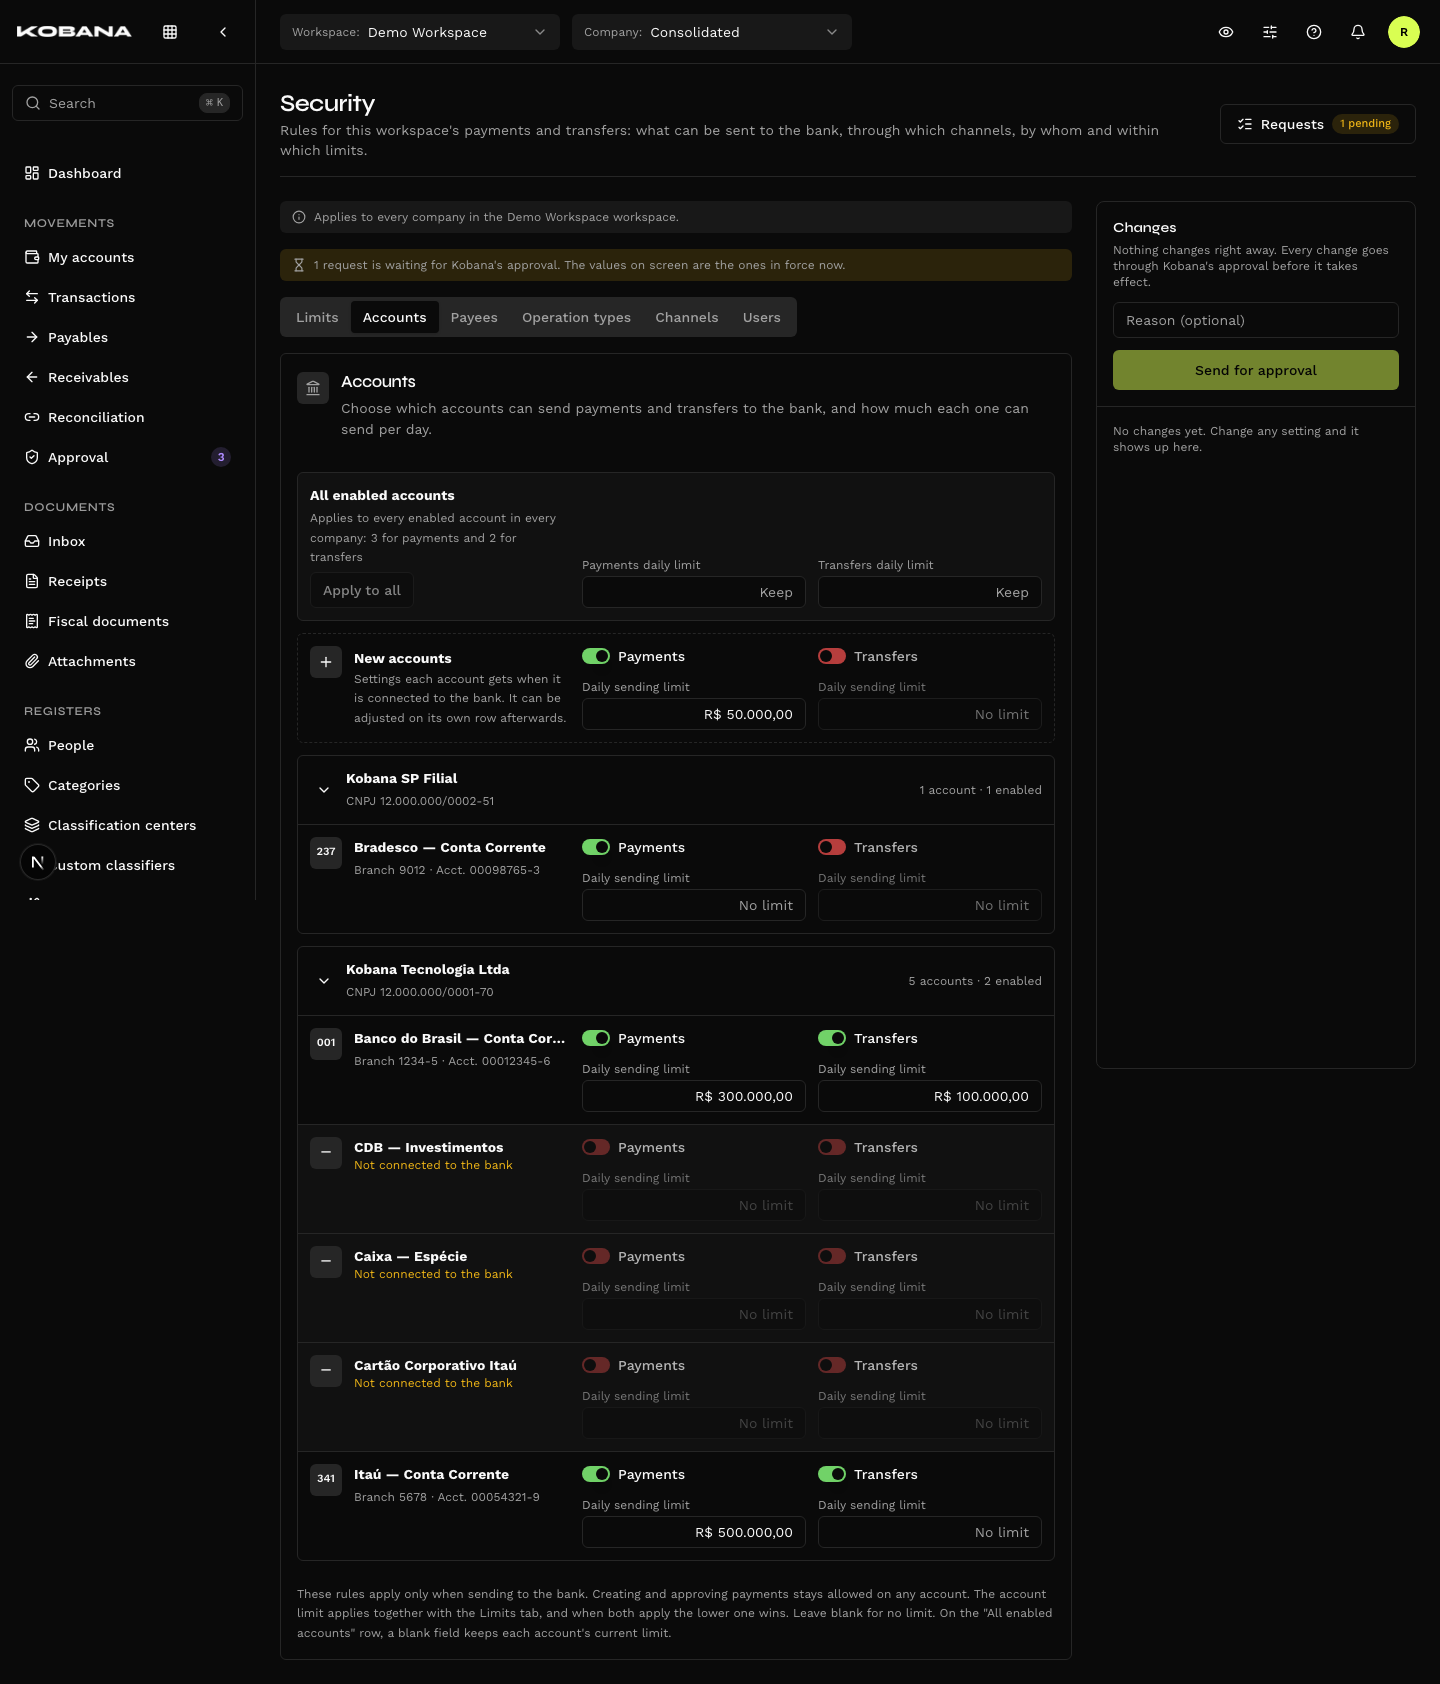Click Send for approval button

coord(1256,370)
